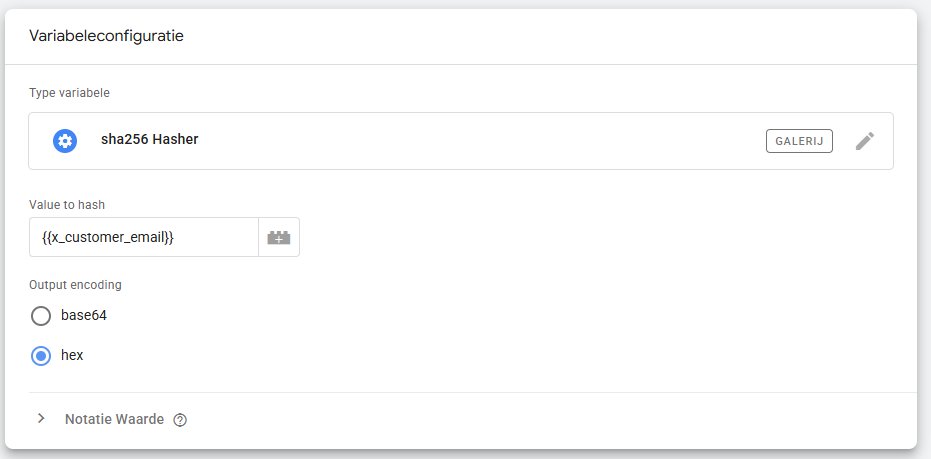Click the pencil edit icon for variable type

(x=865, y=141)
